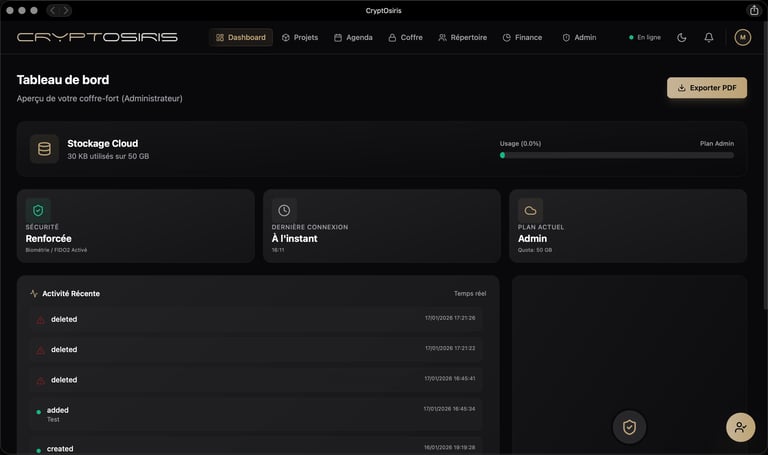
Task: Click the timestamp 17/01/2026 17:21:26
Action: [x=450, y=318]
